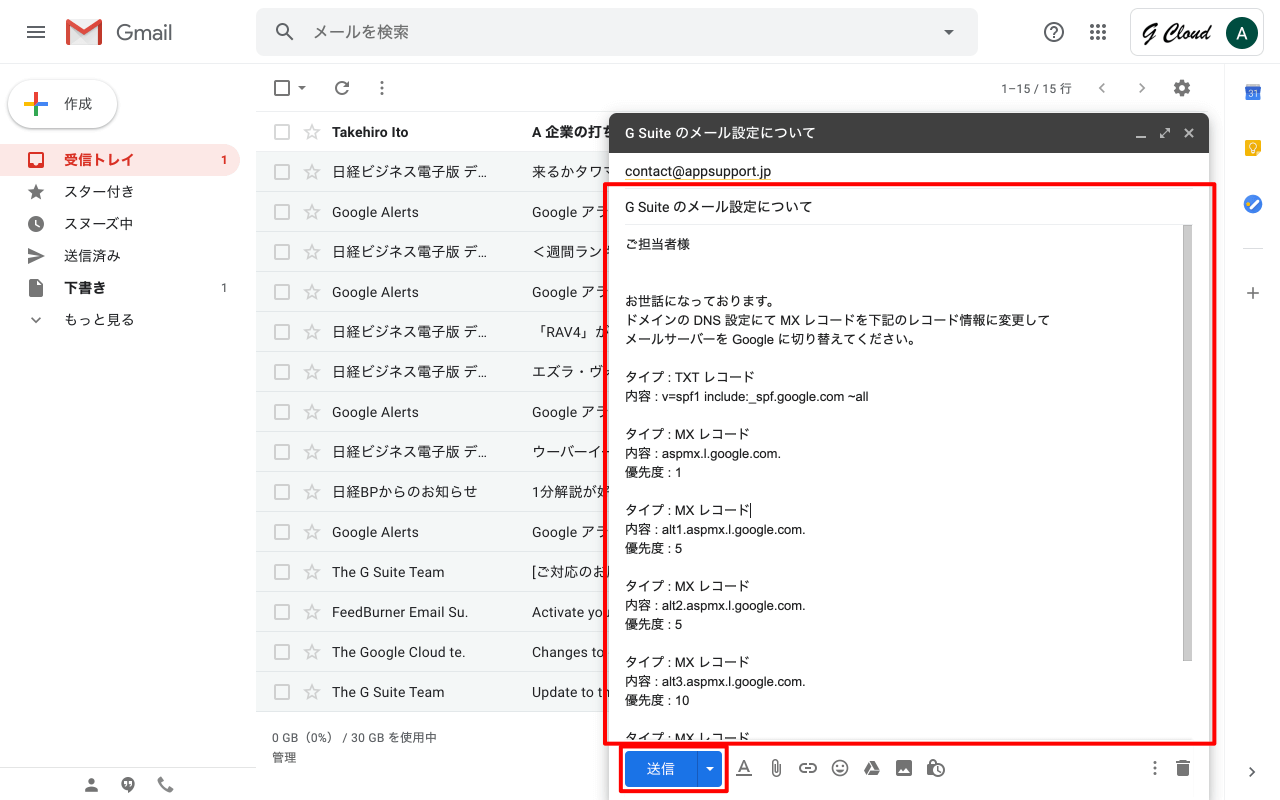
Task: Click the Gmail logo
Action: click(119, 32)
